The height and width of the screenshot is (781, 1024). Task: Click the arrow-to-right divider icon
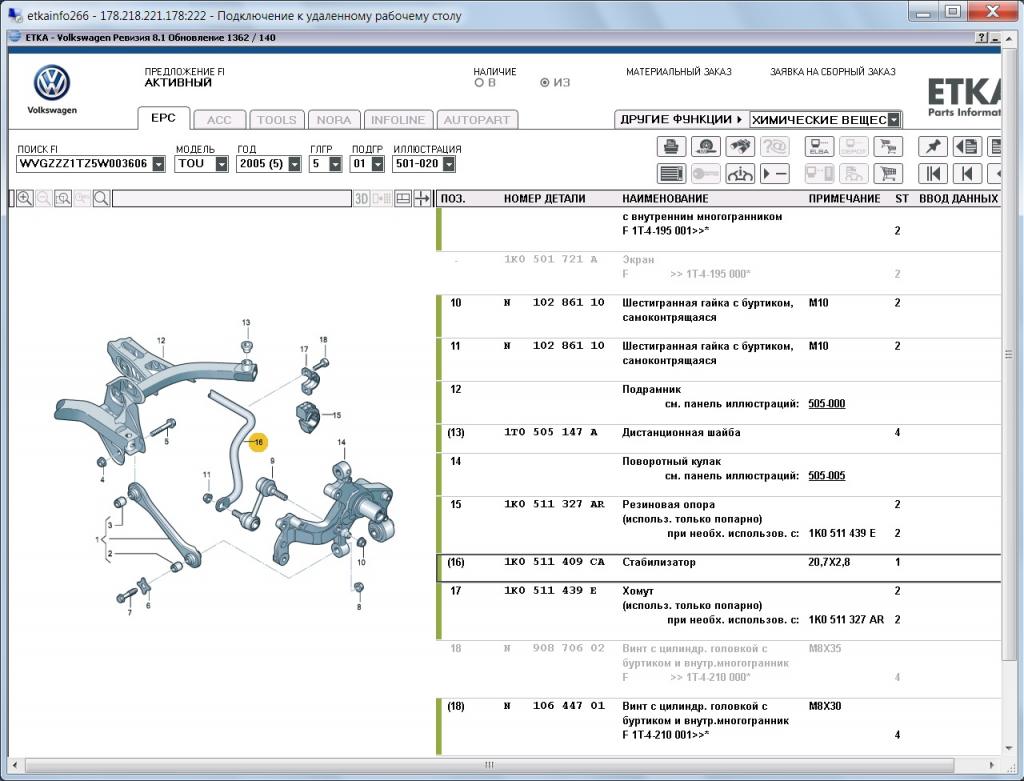(x=423, y=199)
